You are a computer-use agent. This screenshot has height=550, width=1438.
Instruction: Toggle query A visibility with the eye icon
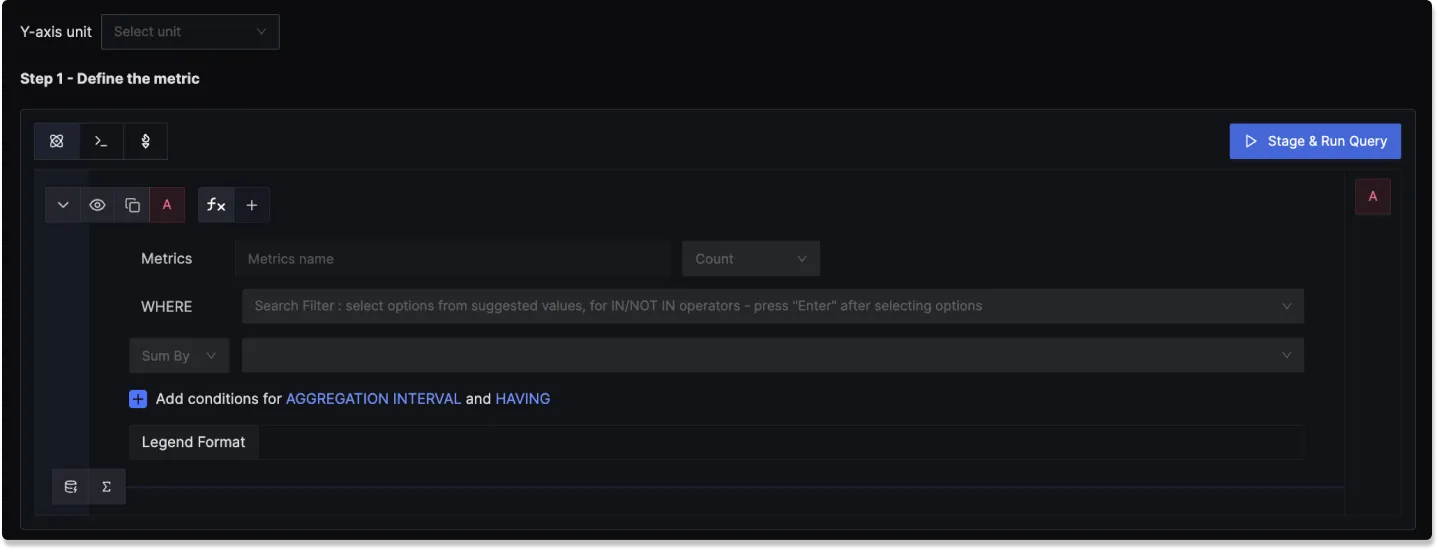97,205
